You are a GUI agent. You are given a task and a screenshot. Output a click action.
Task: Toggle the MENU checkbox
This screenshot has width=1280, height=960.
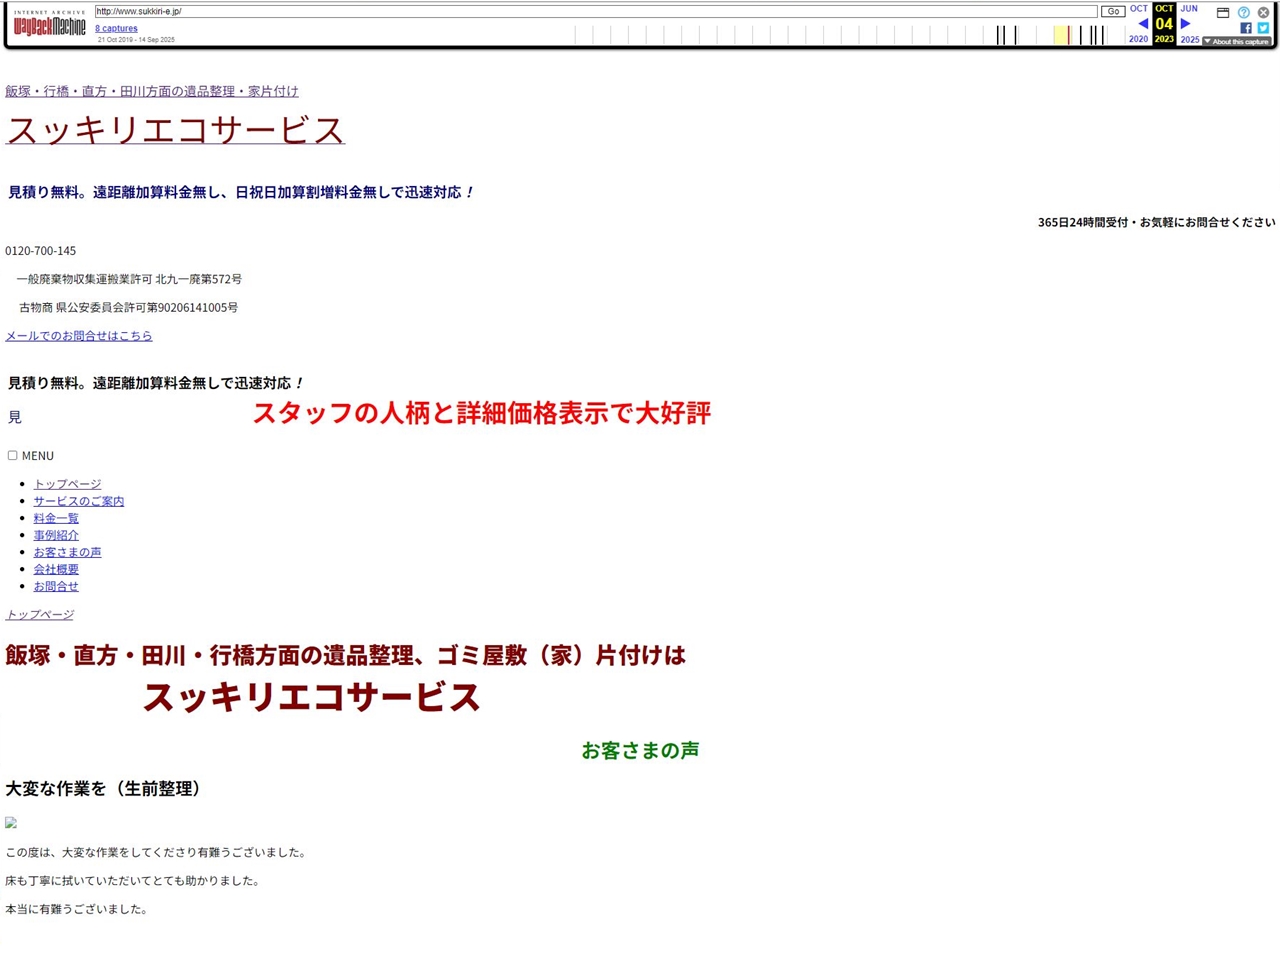[x=13, y=455]
